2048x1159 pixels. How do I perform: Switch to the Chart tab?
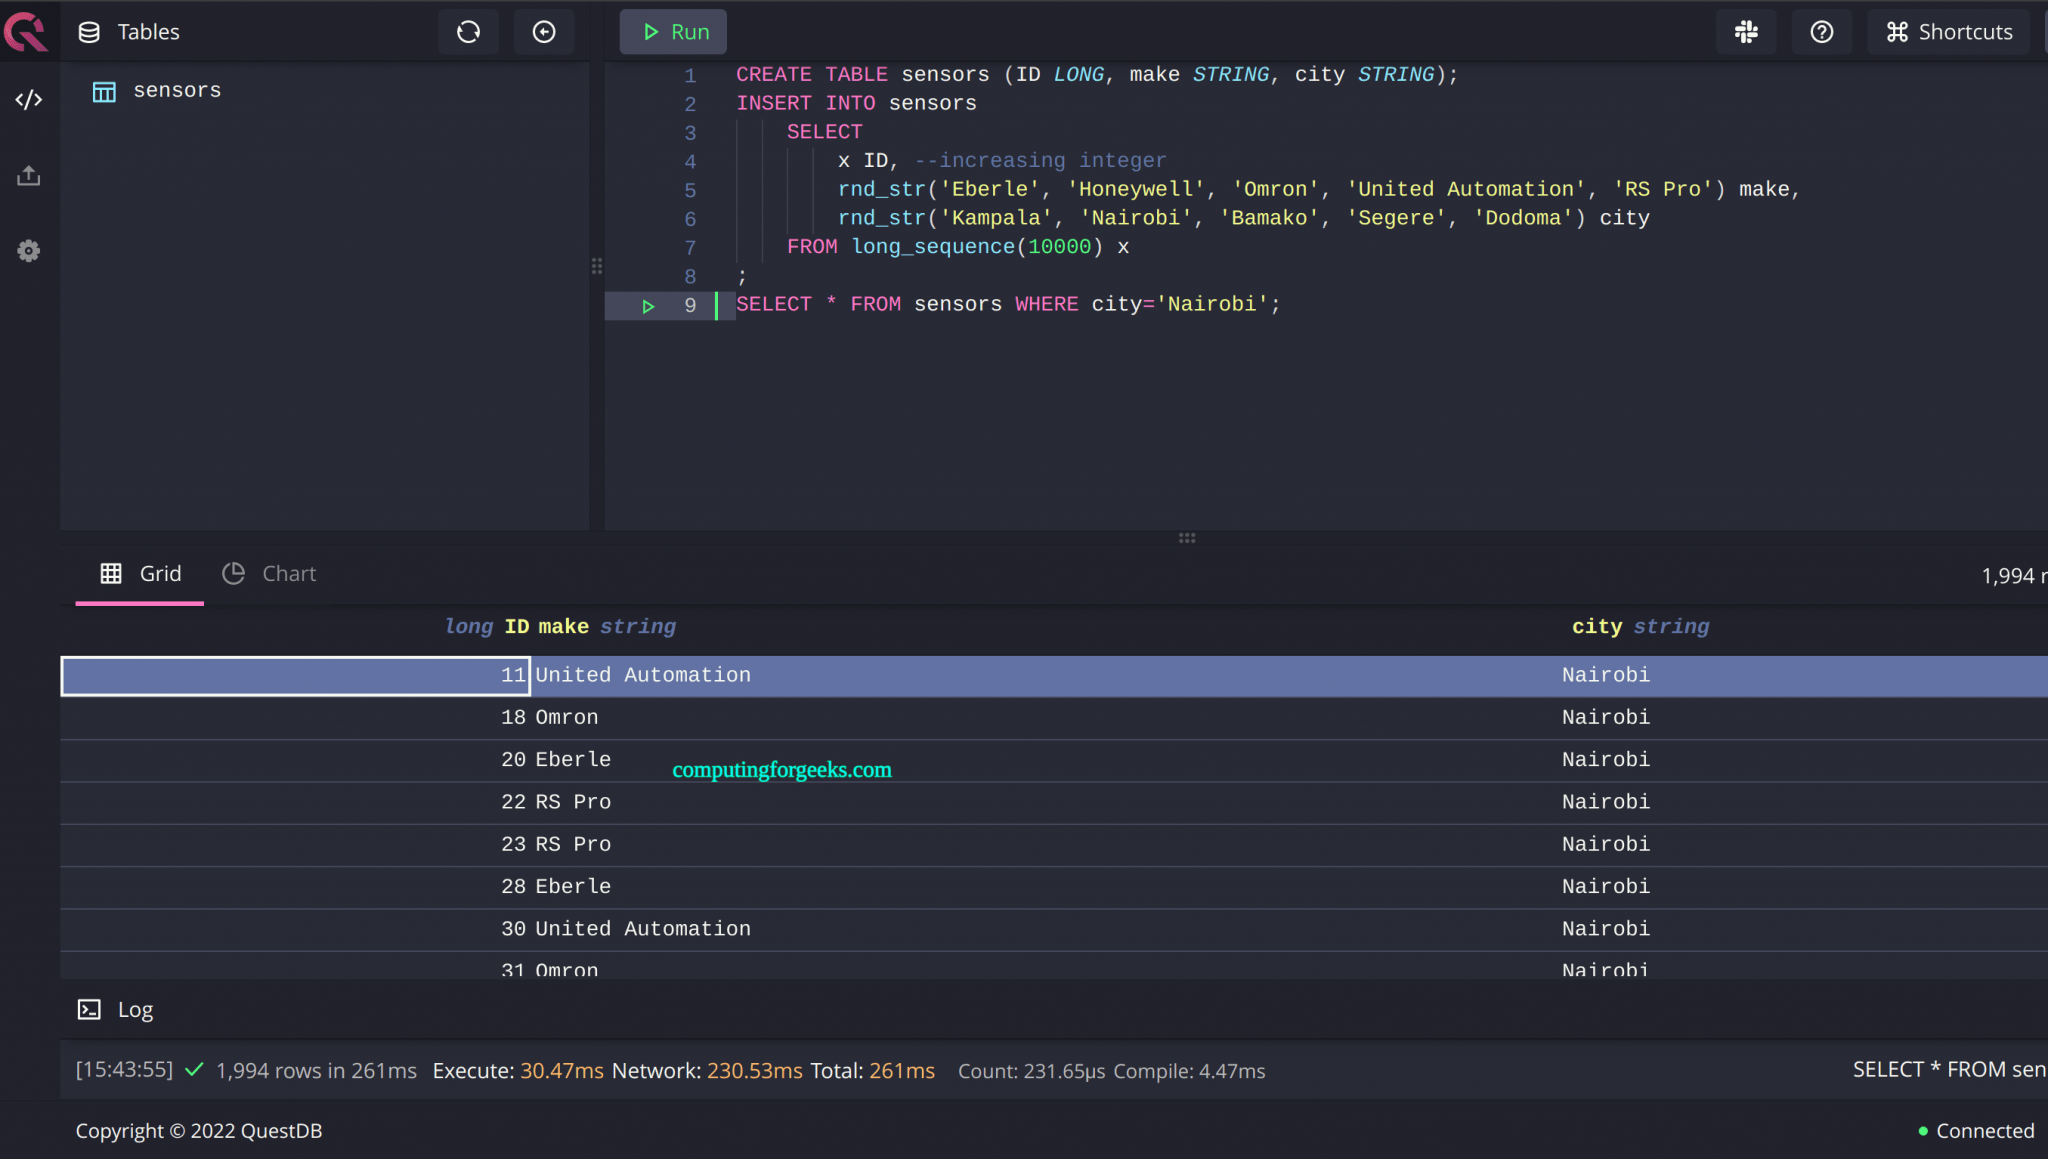(x=268, y=573)
